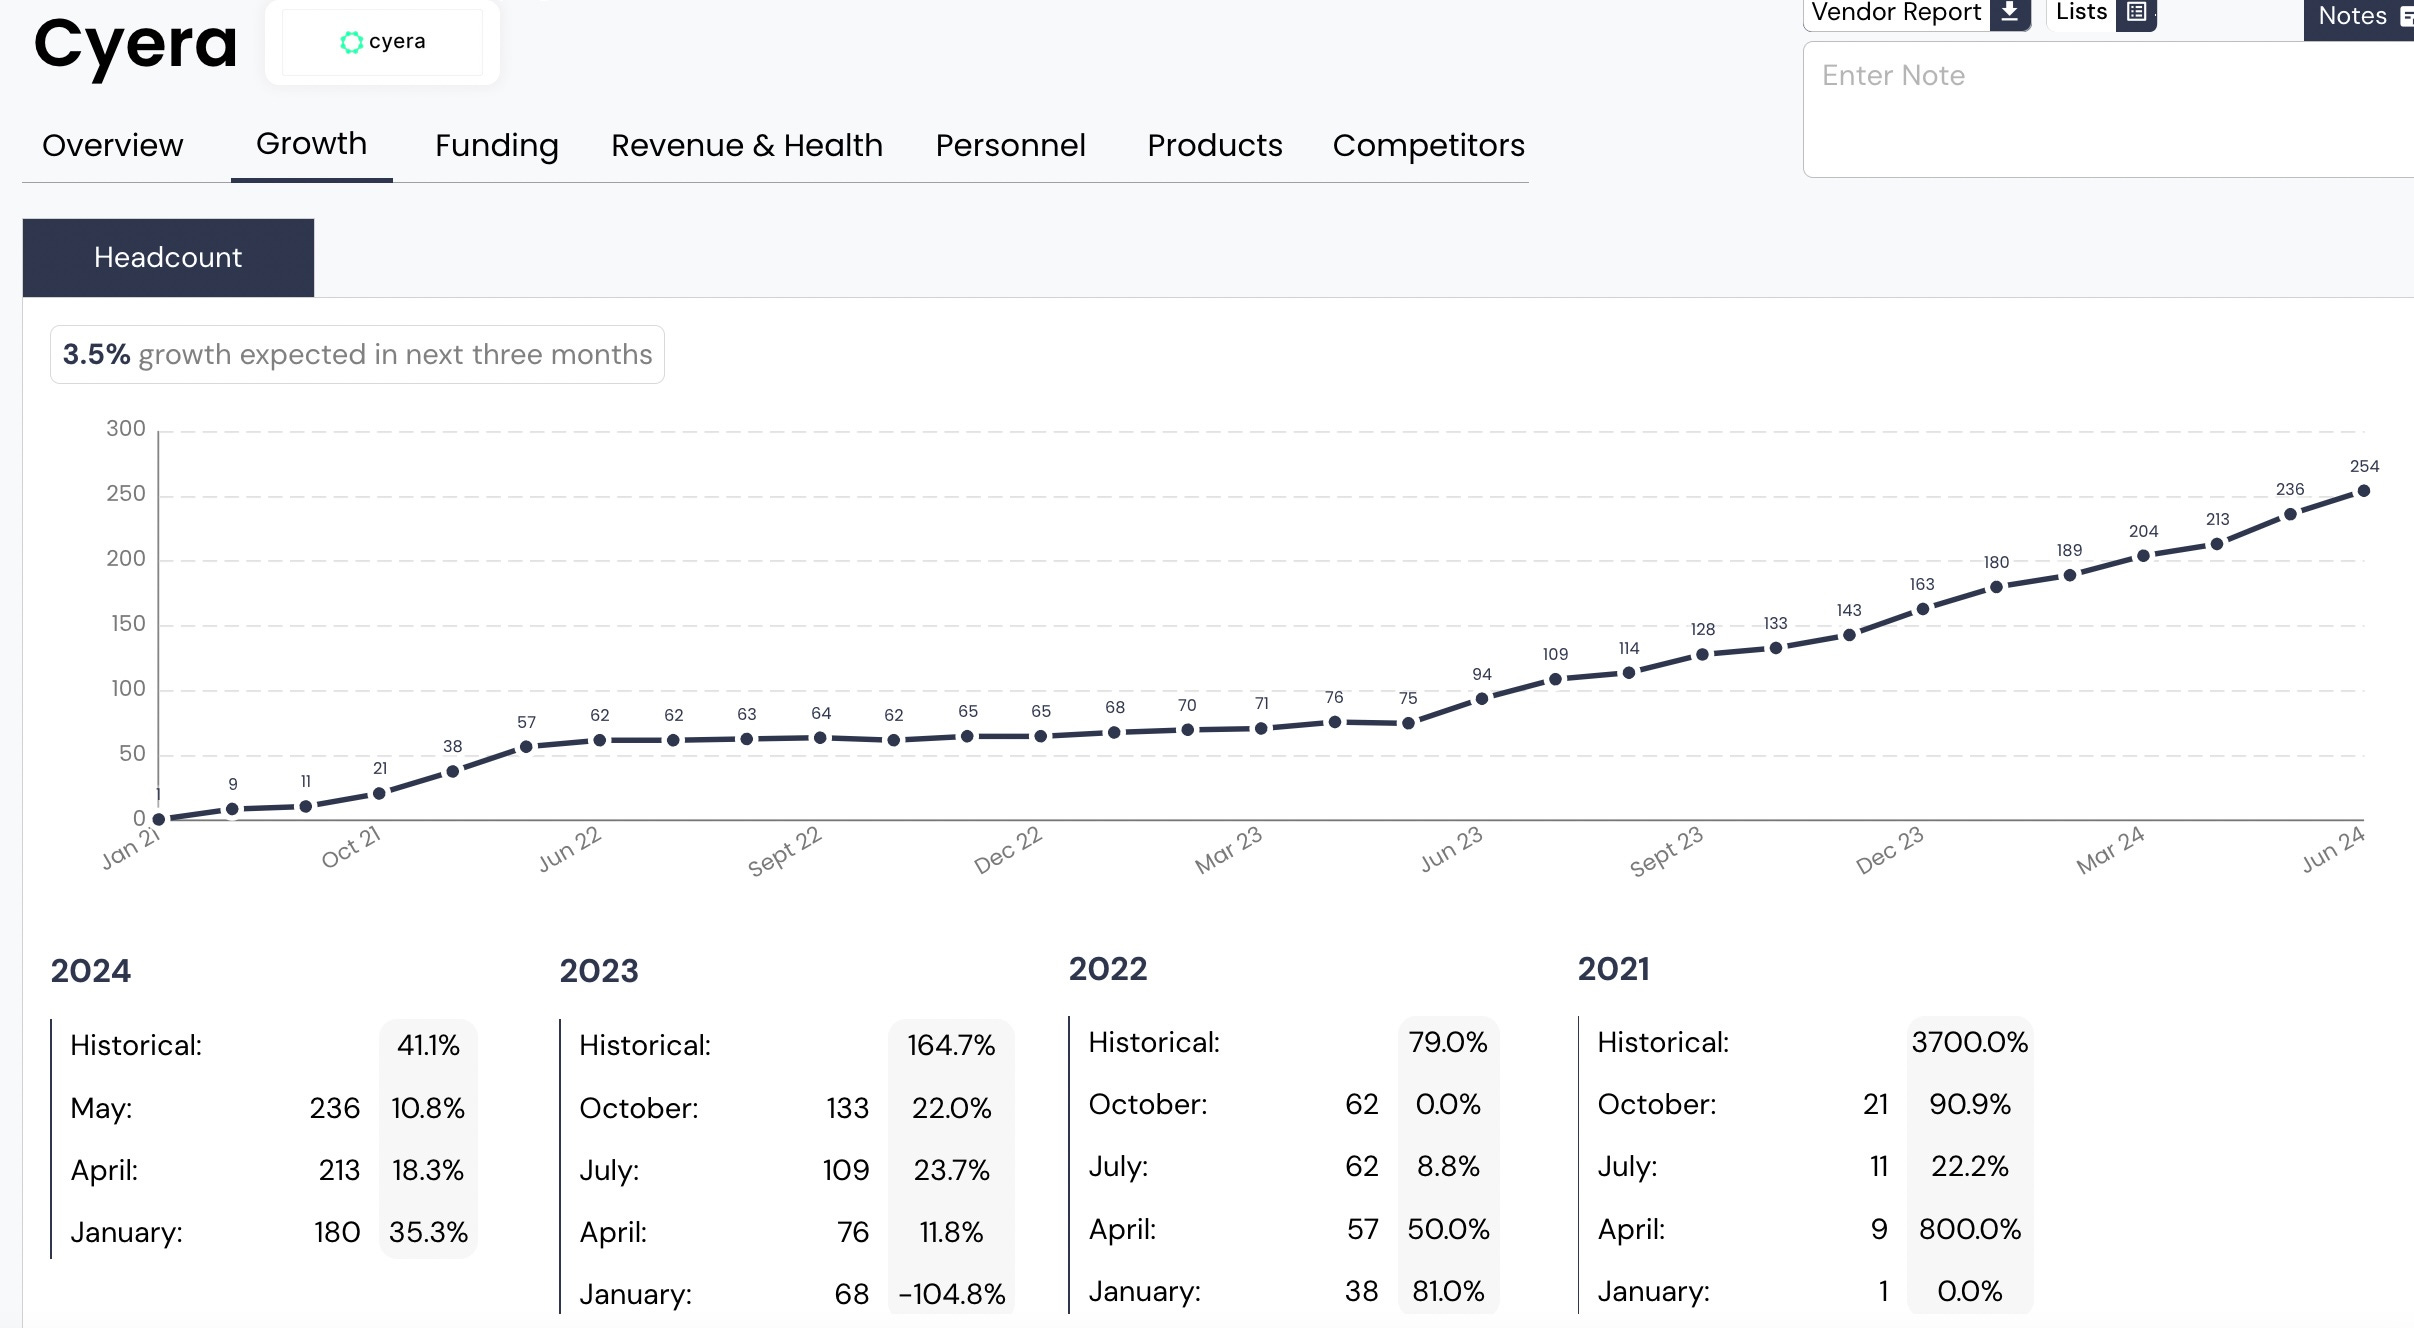The height and width of the screenshot is (1328, 2414).
Task: Click 2021 April growth 800.0%
Action: (x=1970, y=1229)
